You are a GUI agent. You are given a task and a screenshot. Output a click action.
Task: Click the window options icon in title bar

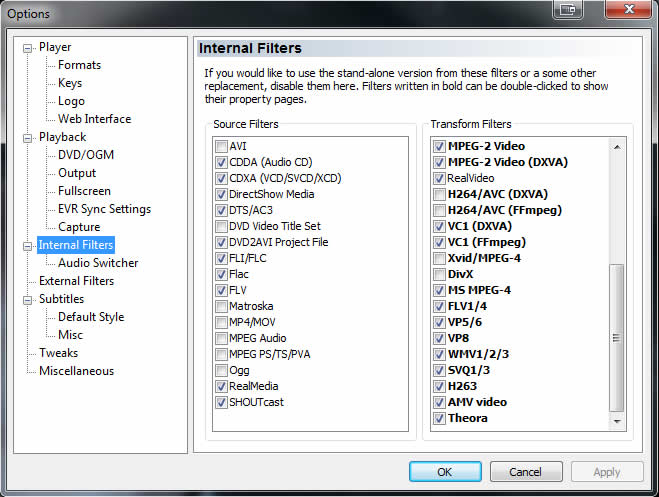tap(567, 9)
